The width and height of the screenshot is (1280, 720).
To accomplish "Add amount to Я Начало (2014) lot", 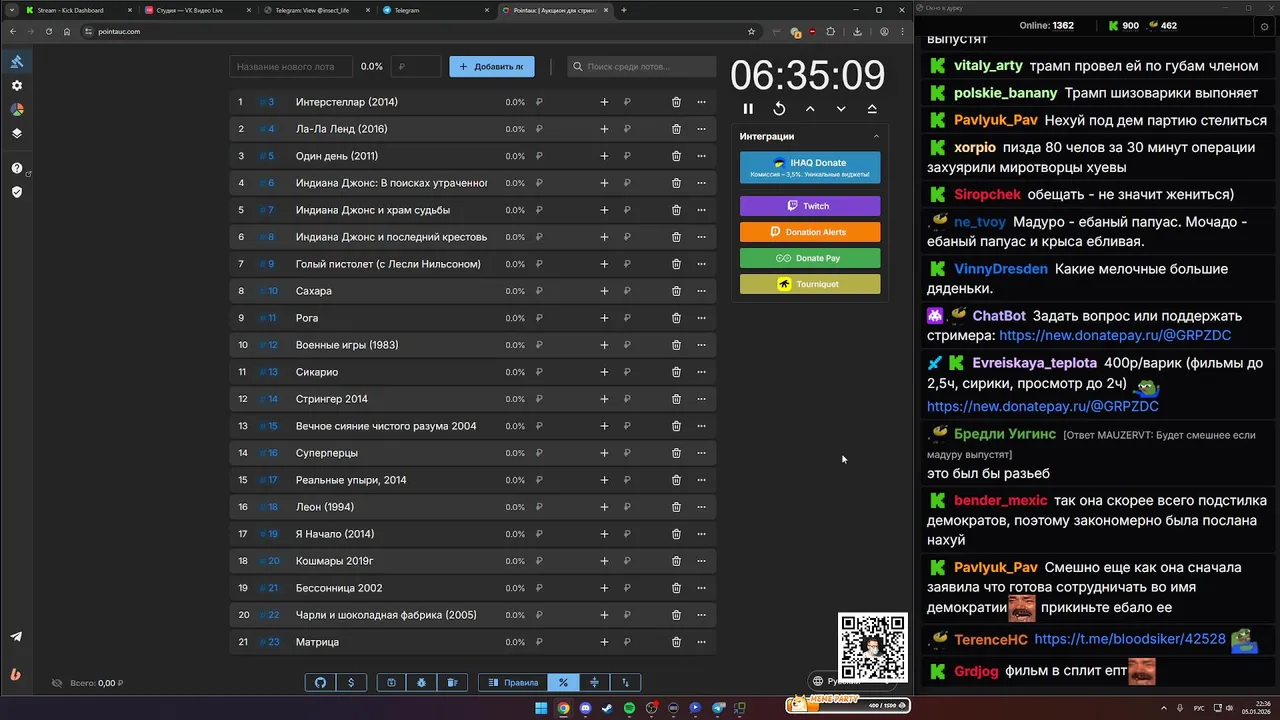I will click(604, 534).
